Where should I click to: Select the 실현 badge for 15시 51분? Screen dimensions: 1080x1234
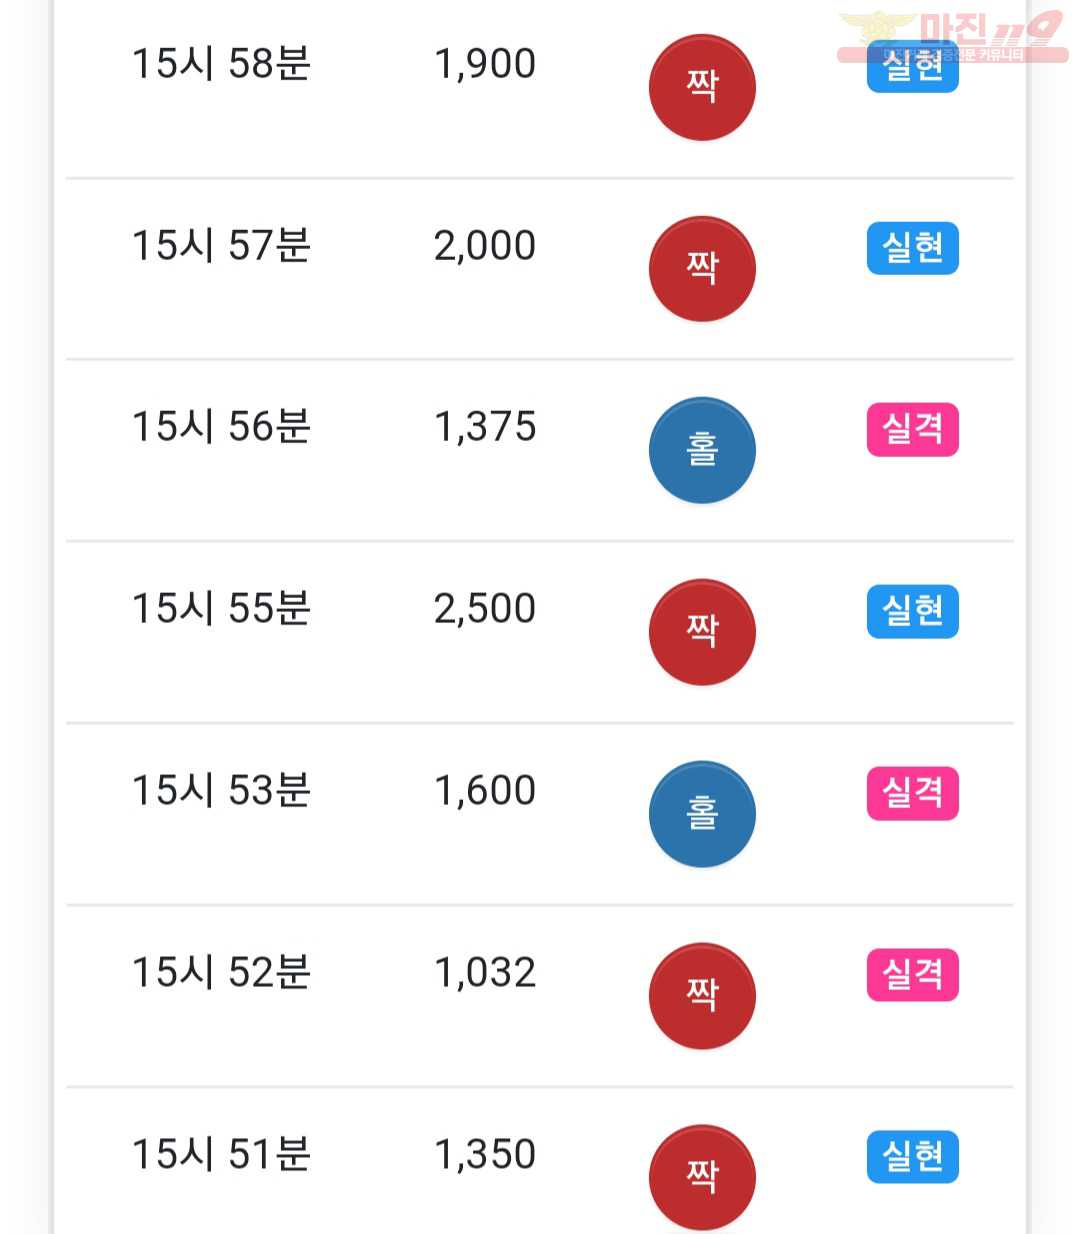pyautogui.click(x=912, y=1157)
